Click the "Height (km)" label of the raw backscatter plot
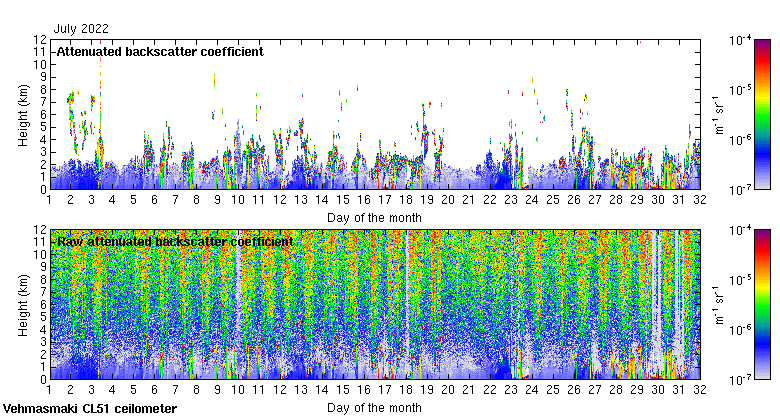This screenshot has height=420, width=780. [23, 306]
